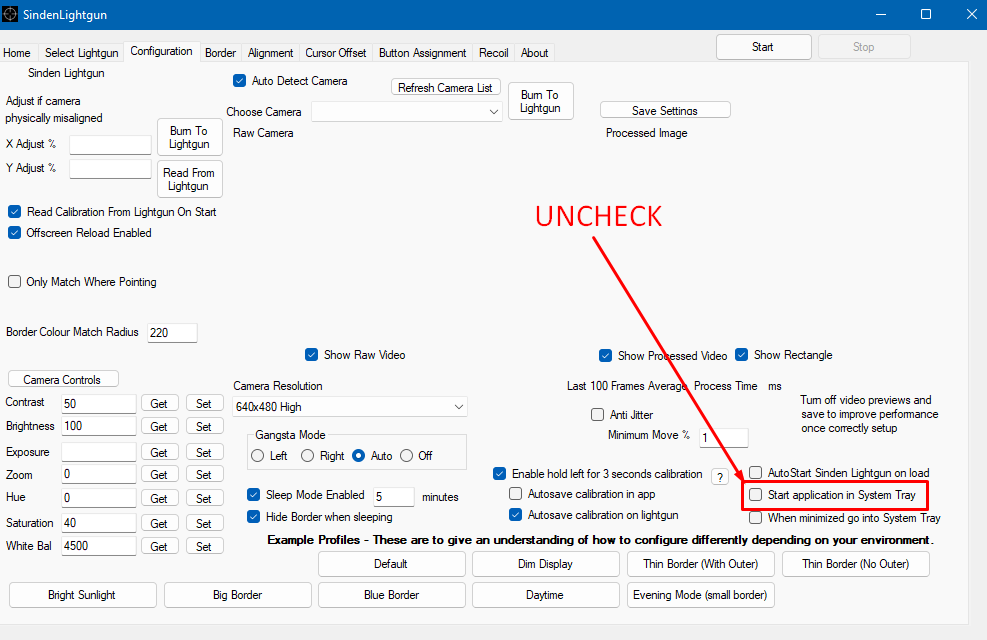Image resolution: width=987 pixels, height=640 pixels.
Task: Click the X Adjust % input field
Action: (x=110, y=144)
